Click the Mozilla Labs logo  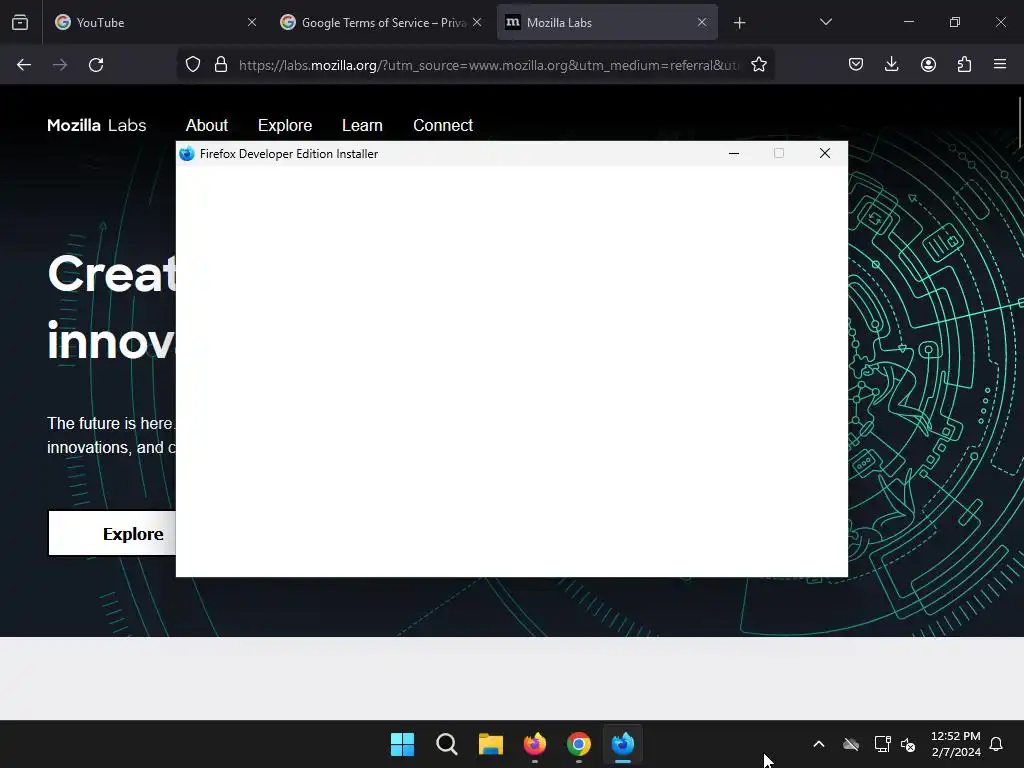tap(97, 125)
